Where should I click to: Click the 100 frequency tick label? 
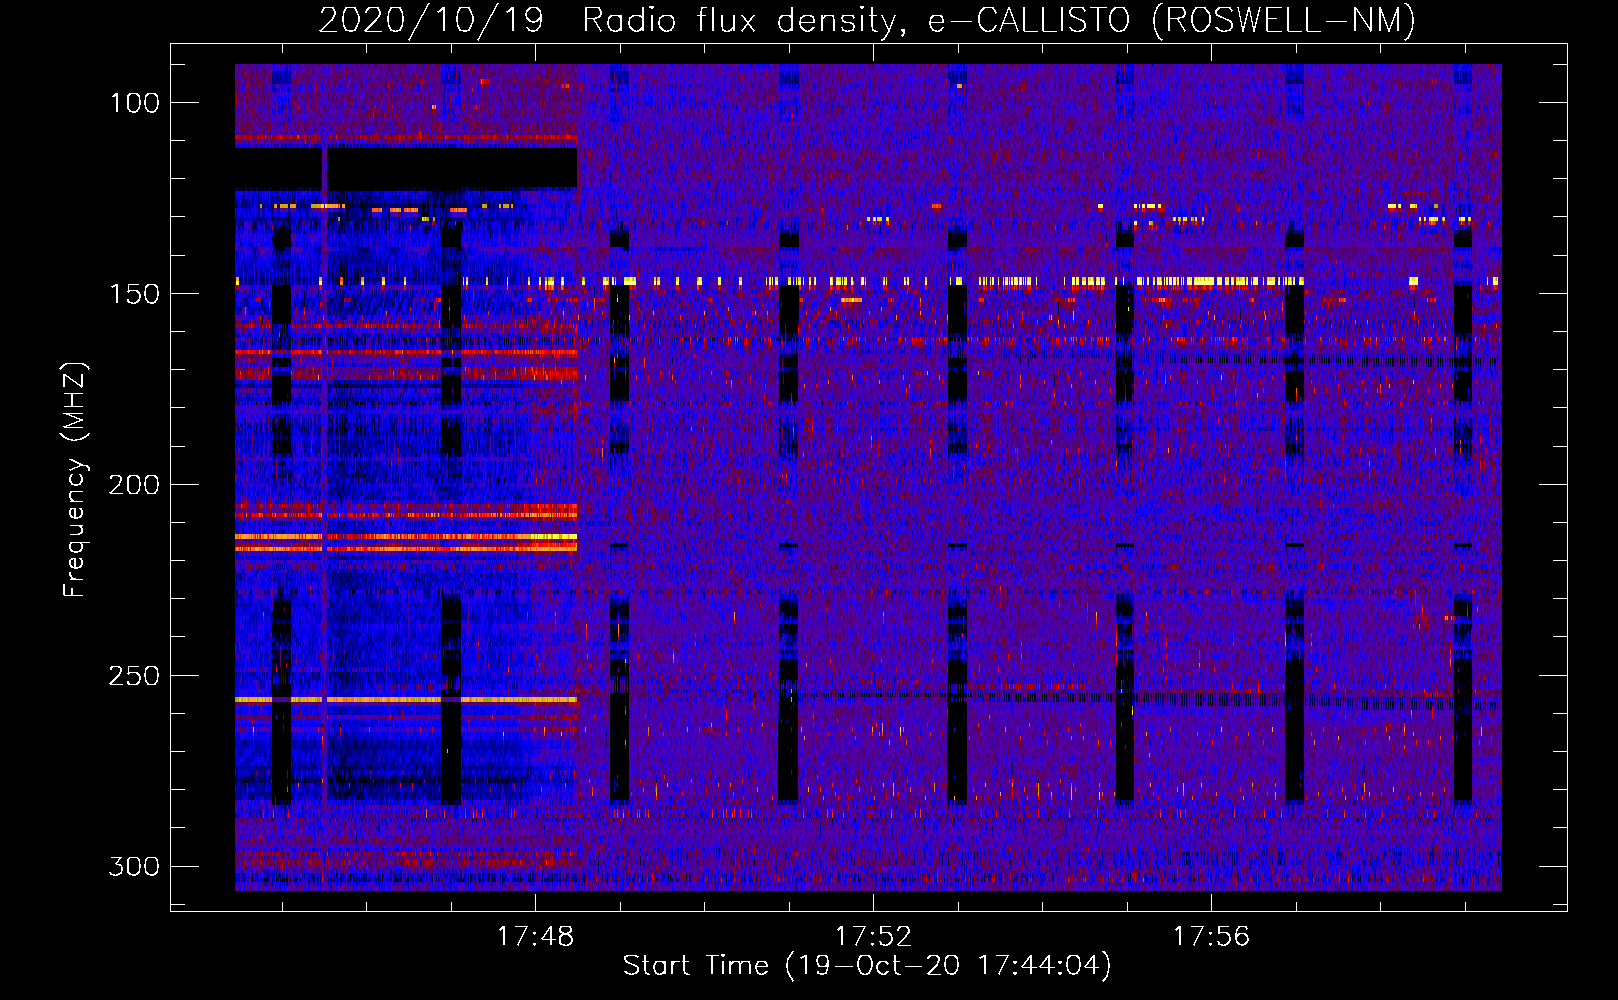(x=136, y=103)
